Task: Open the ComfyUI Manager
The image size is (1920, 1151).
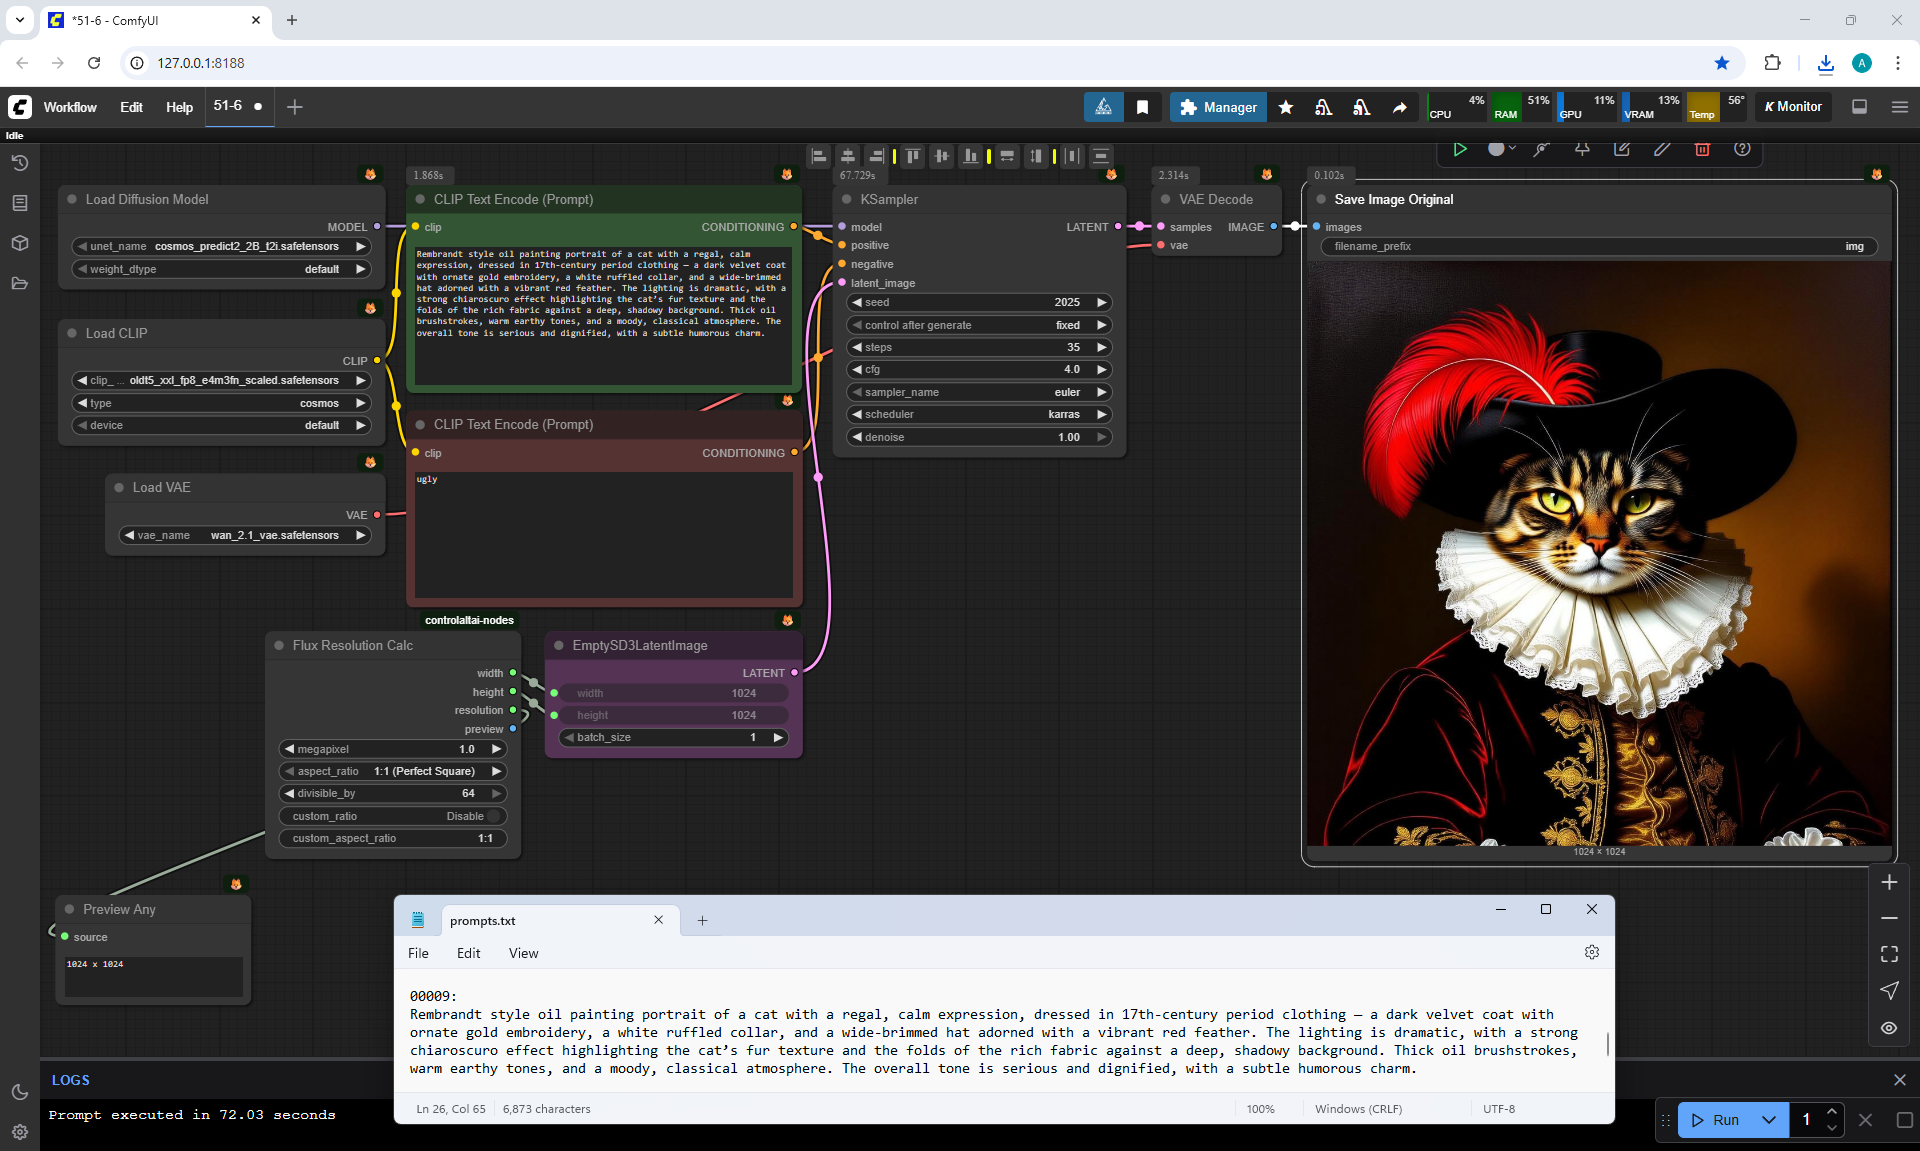Action: coord(1218,107)
